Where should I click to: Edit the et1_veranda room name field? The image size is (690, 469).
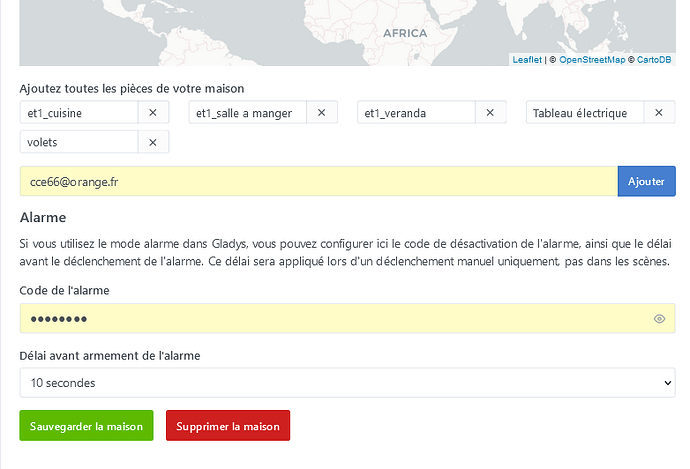click(x=416, y=113)
